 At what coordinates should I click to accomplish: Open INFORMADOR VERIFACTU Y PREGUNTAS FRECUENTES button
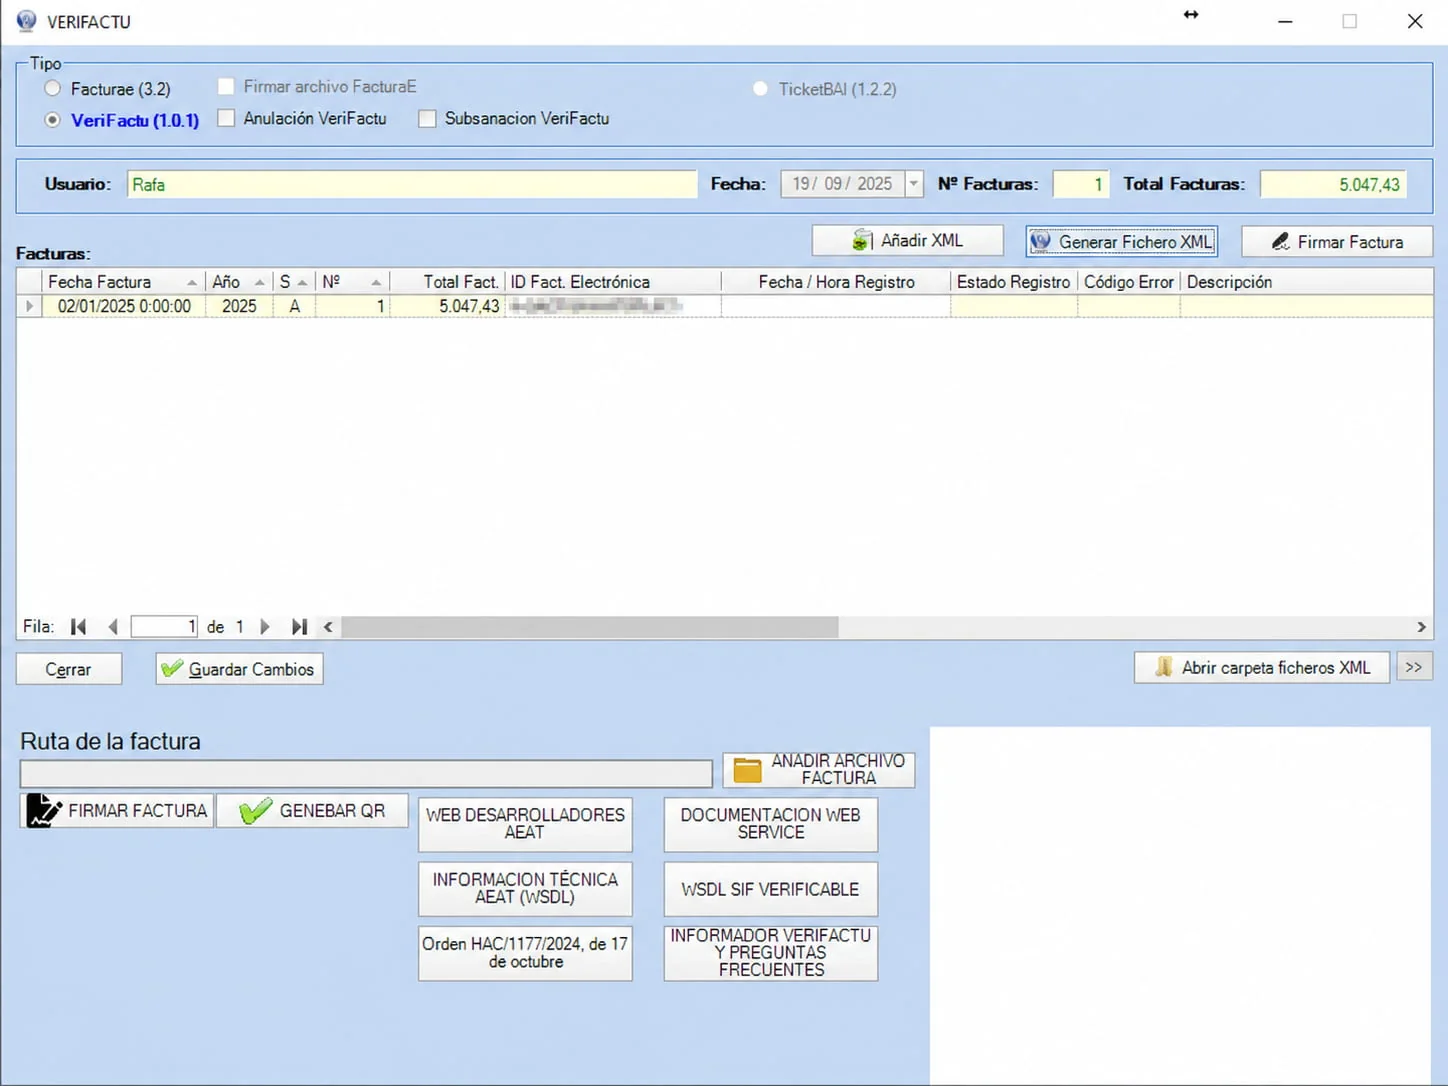pos(771,953)
